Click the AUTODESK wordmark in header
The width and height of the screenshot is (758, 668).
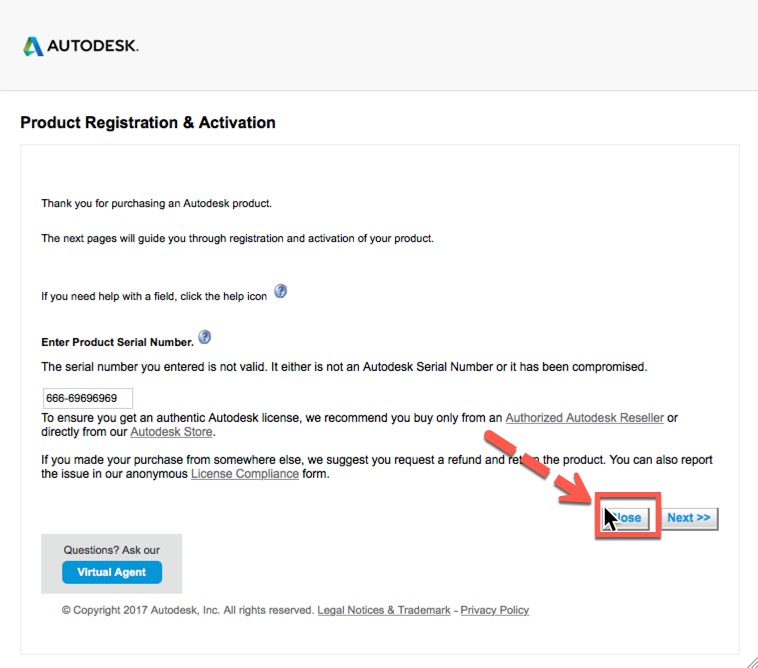coord(93,46)
